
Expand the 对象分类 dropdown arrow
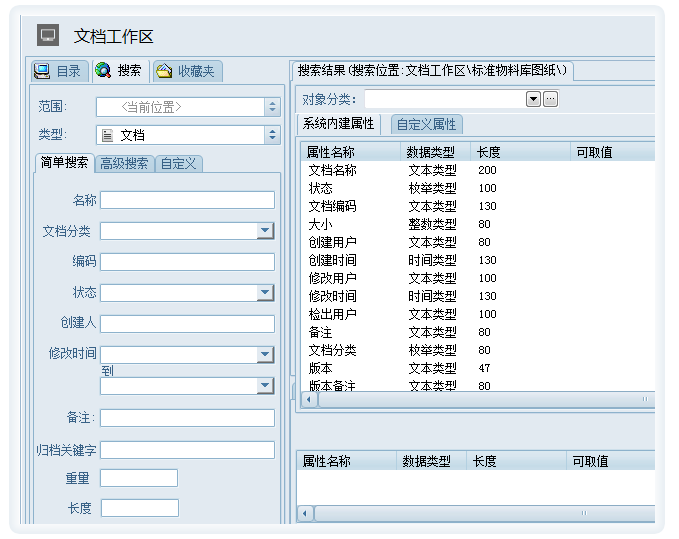tap(533, 99)
